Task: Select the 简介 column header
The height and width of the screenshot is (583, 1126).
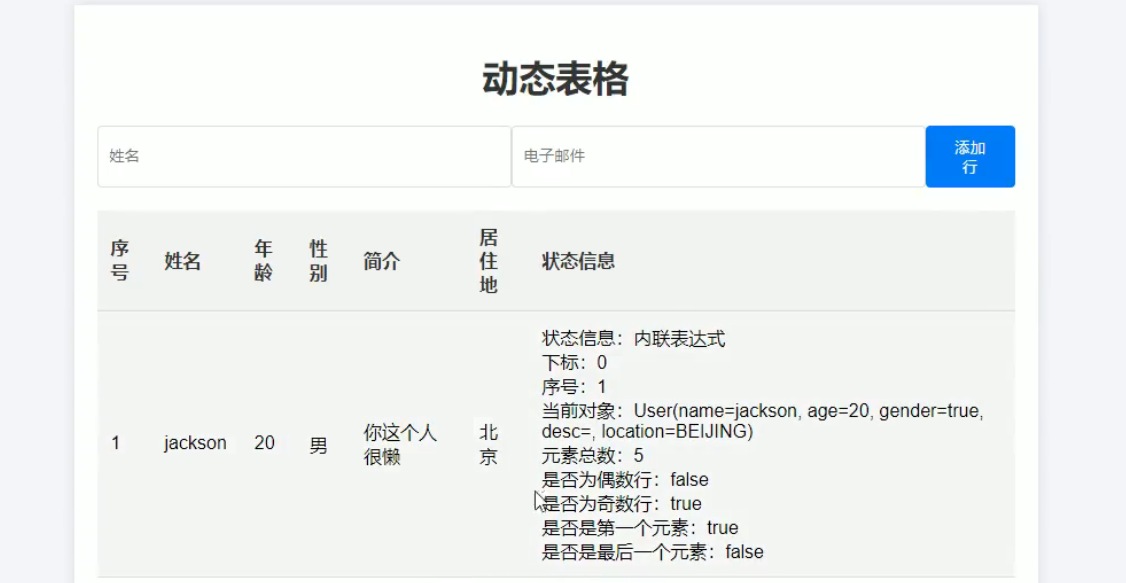Action: [381, 261]
